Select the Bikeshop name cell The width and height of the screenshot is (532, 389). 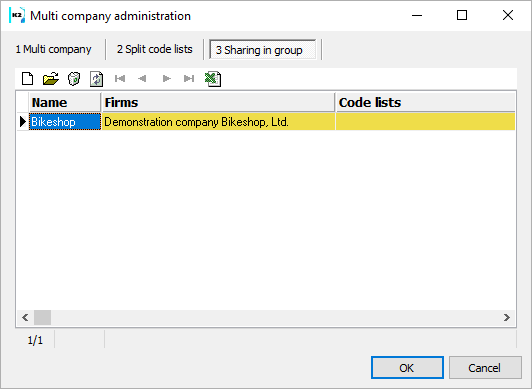65,122
